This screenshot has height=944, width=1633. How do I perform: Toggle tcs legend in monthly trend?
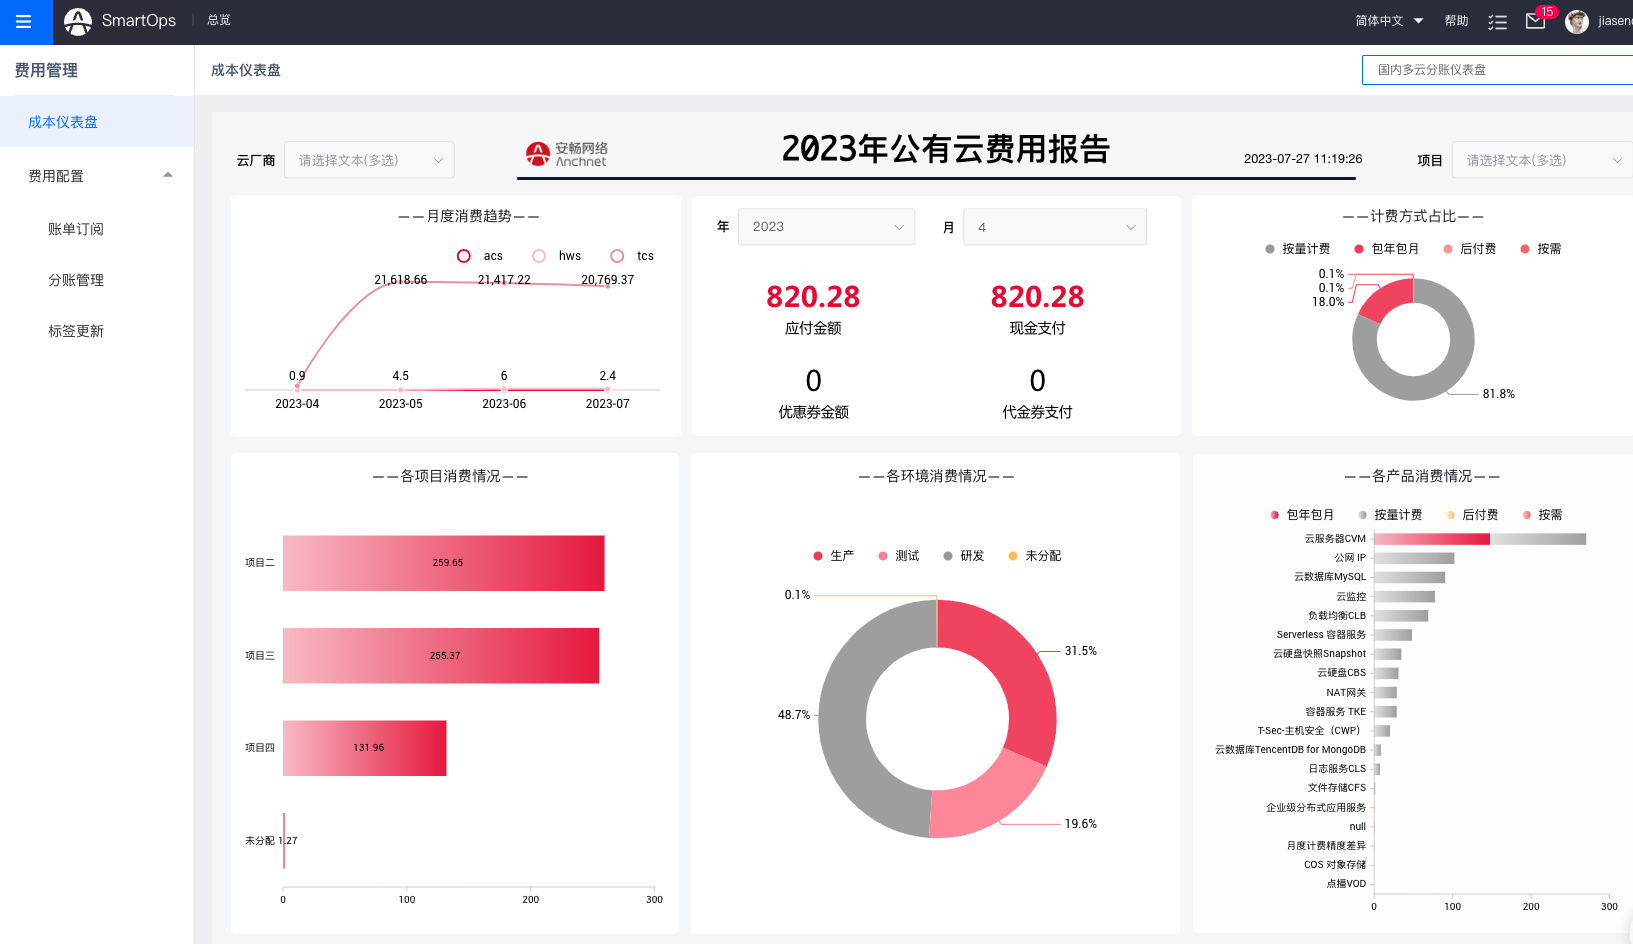(x=632, y=256)
